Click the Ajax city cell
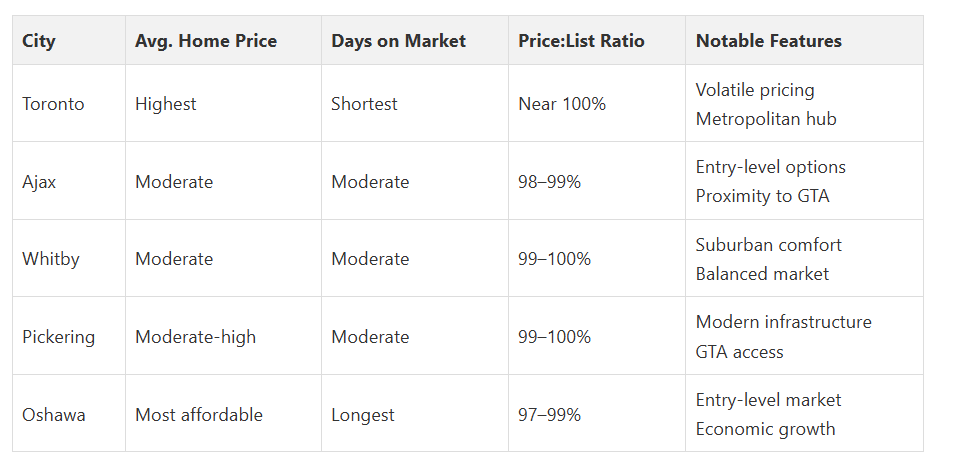The image size is (966, 463). [x=39, y=182]
